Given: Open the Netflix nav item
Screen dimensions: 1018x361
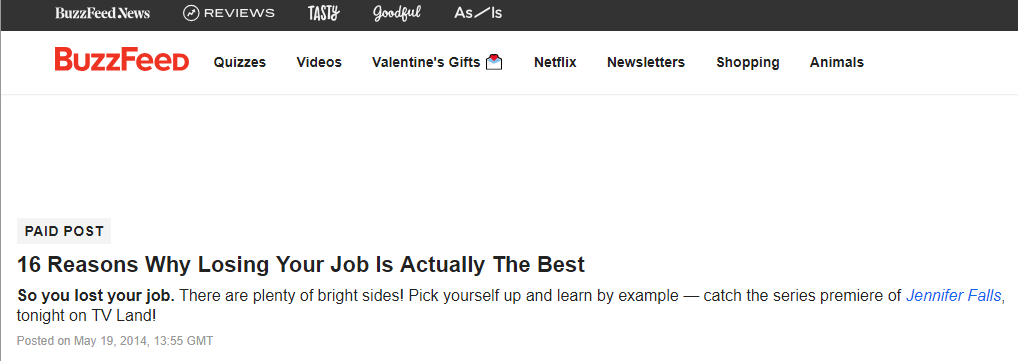Looking at the screenshot, I should [x=555, y=62].
